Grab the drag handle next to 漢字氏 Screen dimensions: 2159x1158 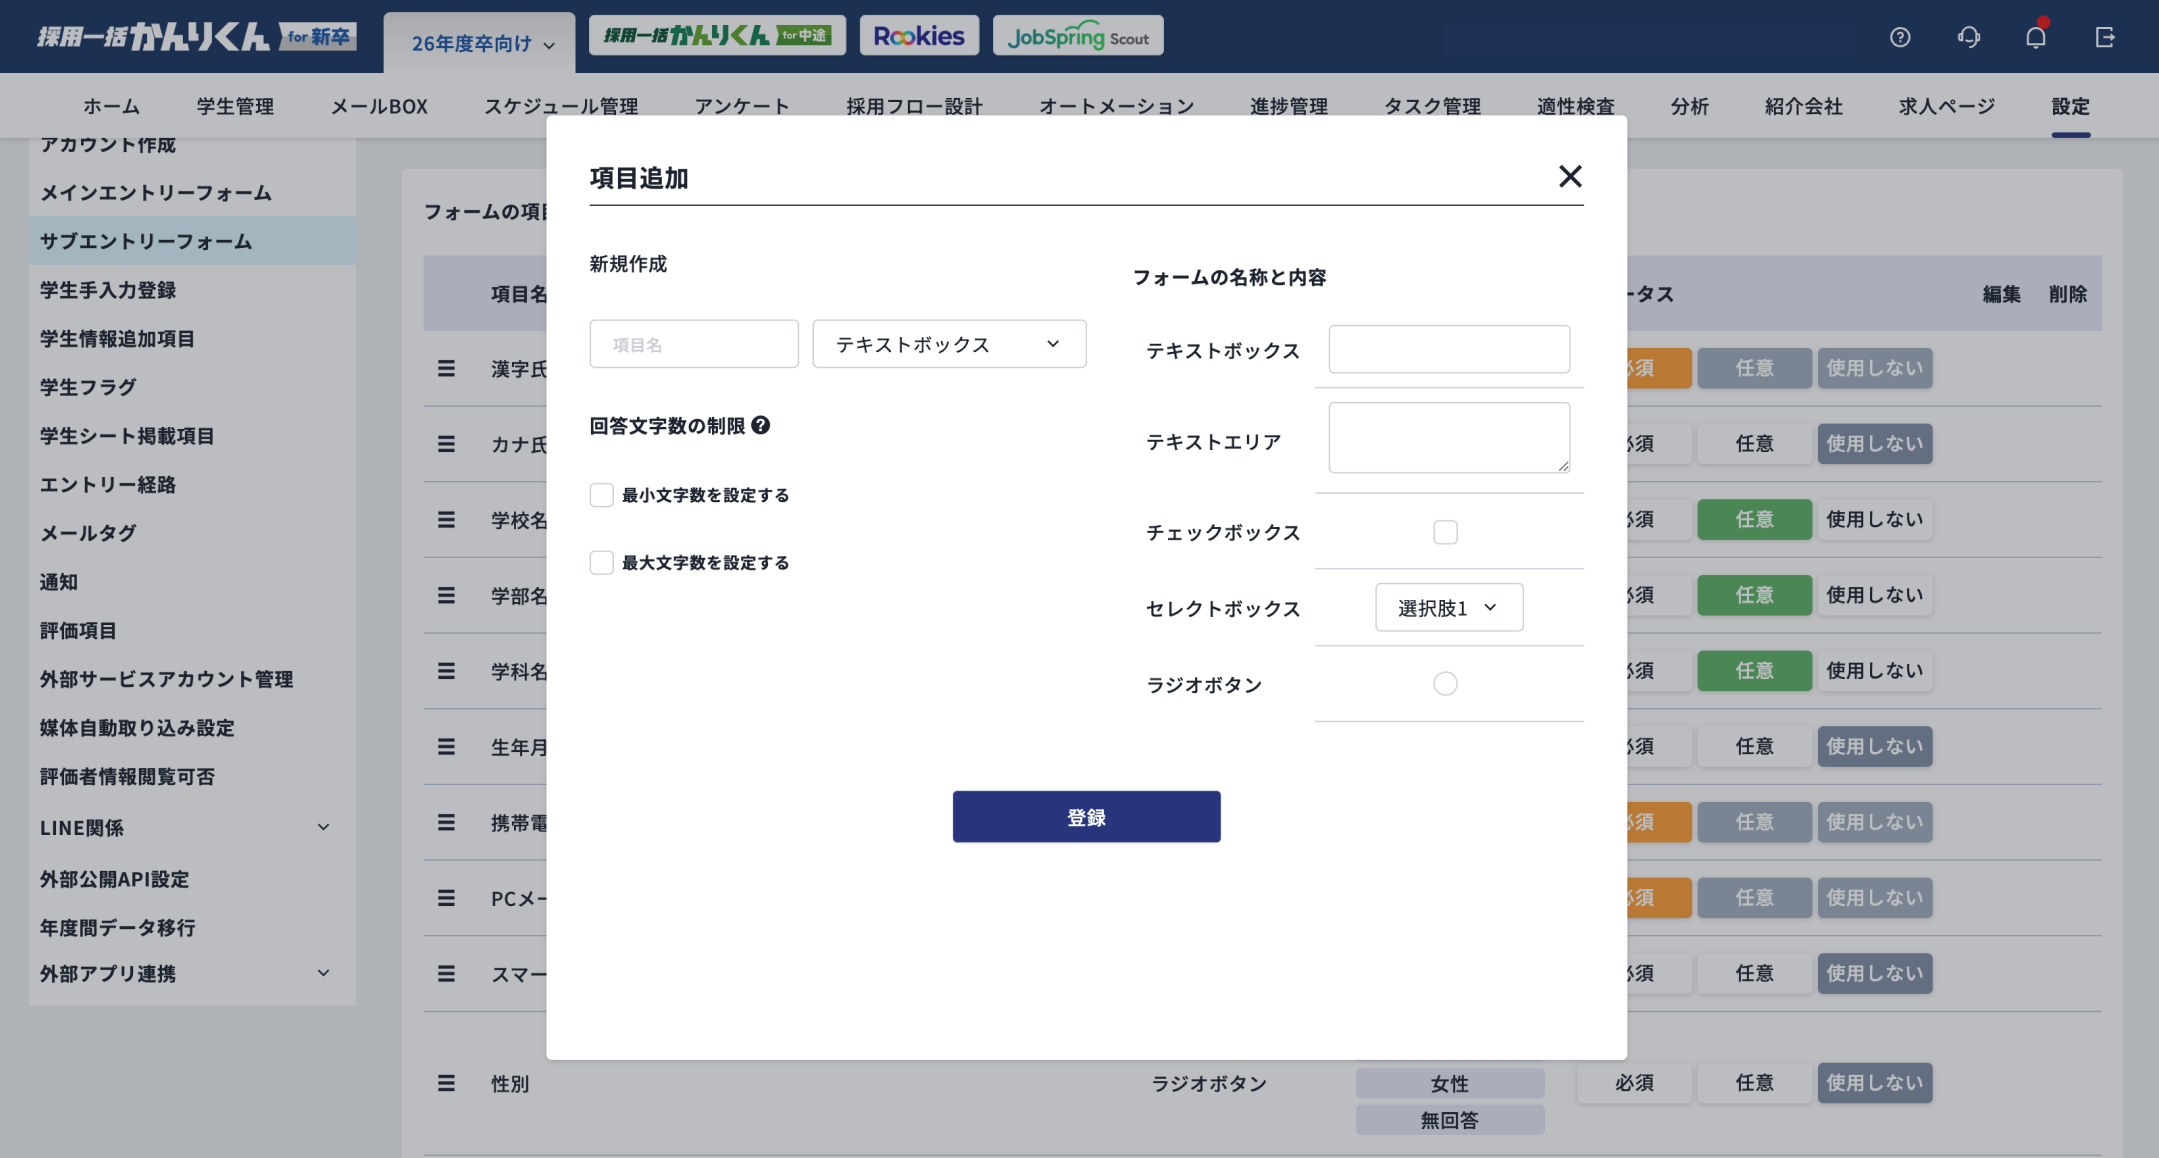click(x=446, y=368)
